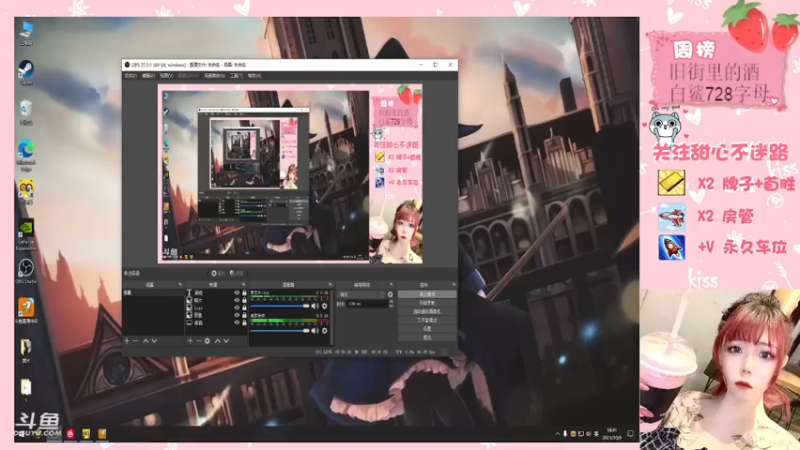Increase the transition duration with the stepper arrow
Image resolution: width=800 pixels, height=450 pixels.
point(391,302)
